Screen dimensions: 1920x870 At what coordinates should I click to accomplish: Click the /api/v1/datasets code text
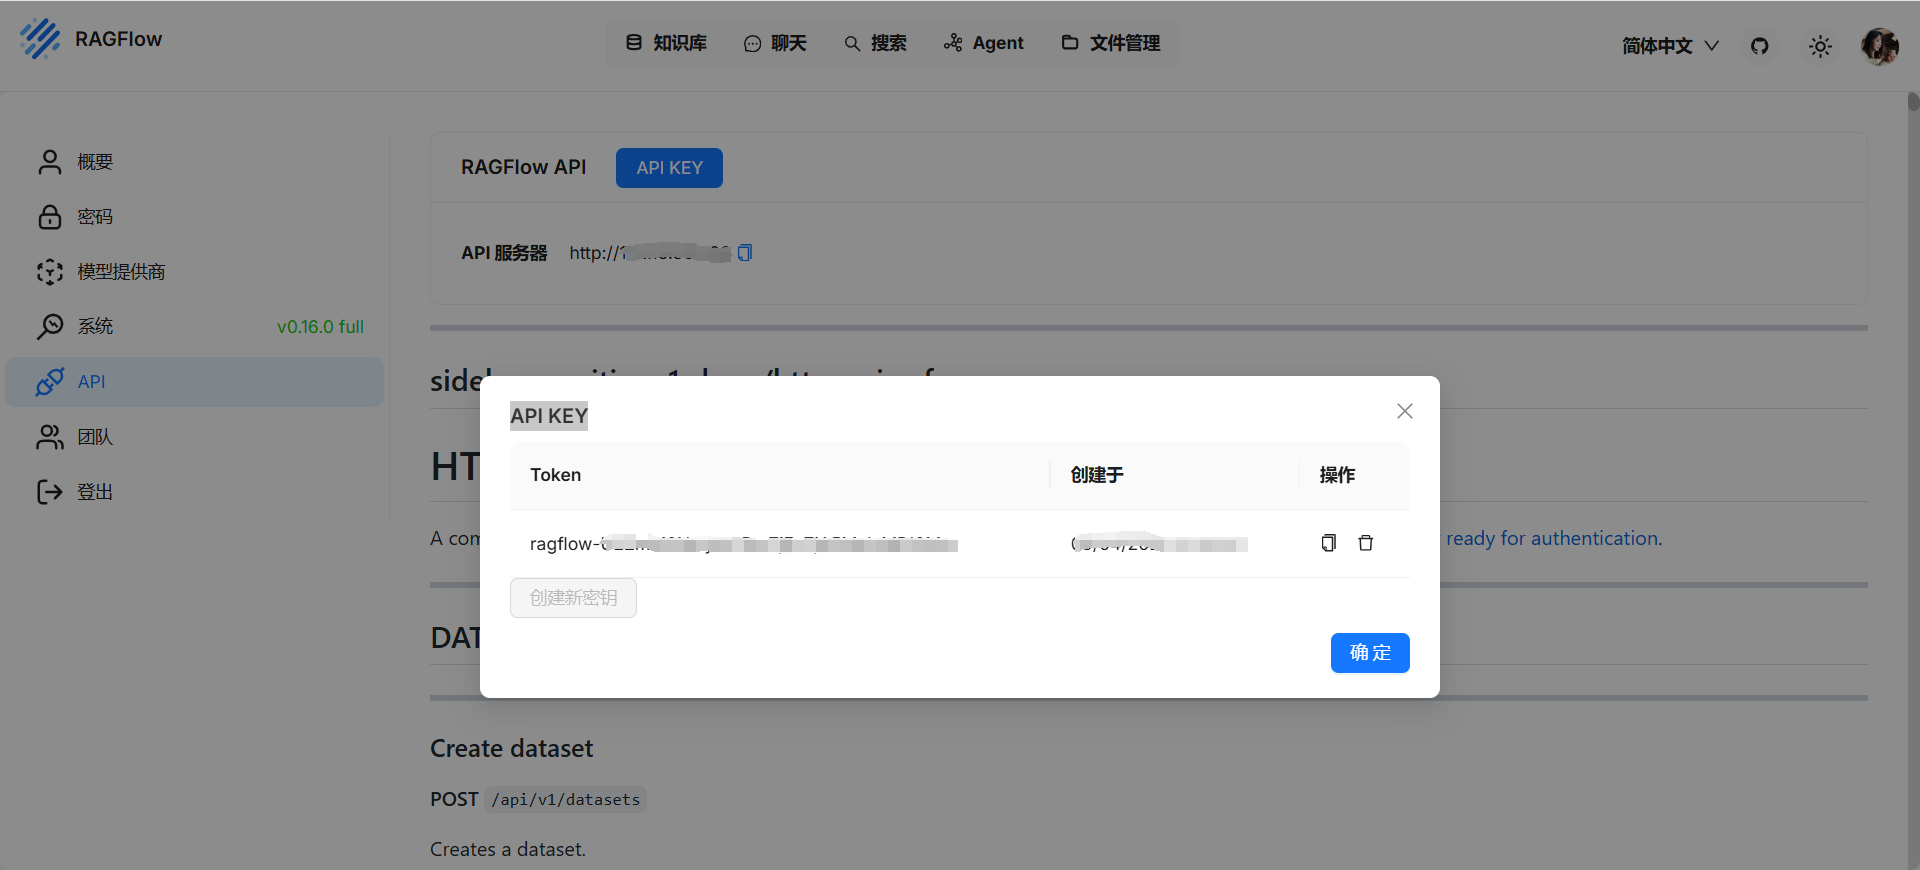point(566,800)
